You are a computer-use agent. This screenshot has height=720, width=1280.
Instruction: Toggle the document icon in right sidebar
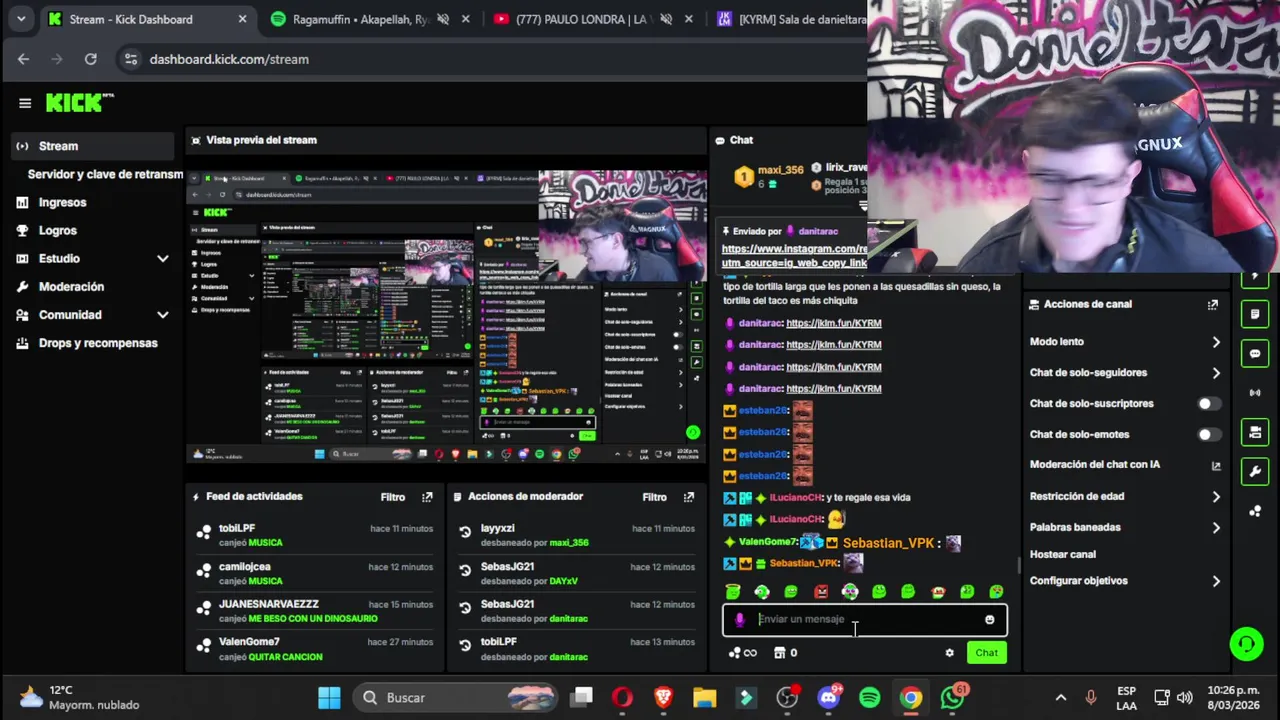tap(1255, 314)
